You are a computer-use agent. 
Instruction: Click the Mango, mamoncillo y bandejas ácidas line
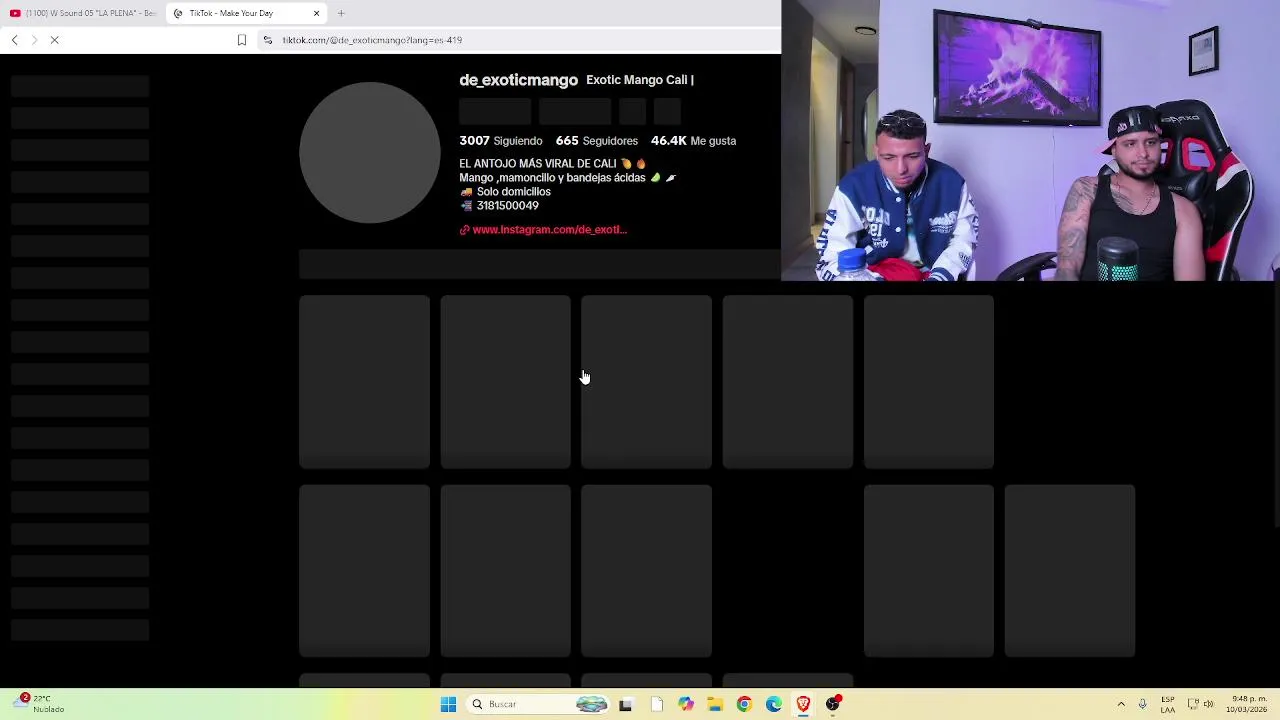pos(552,178)
